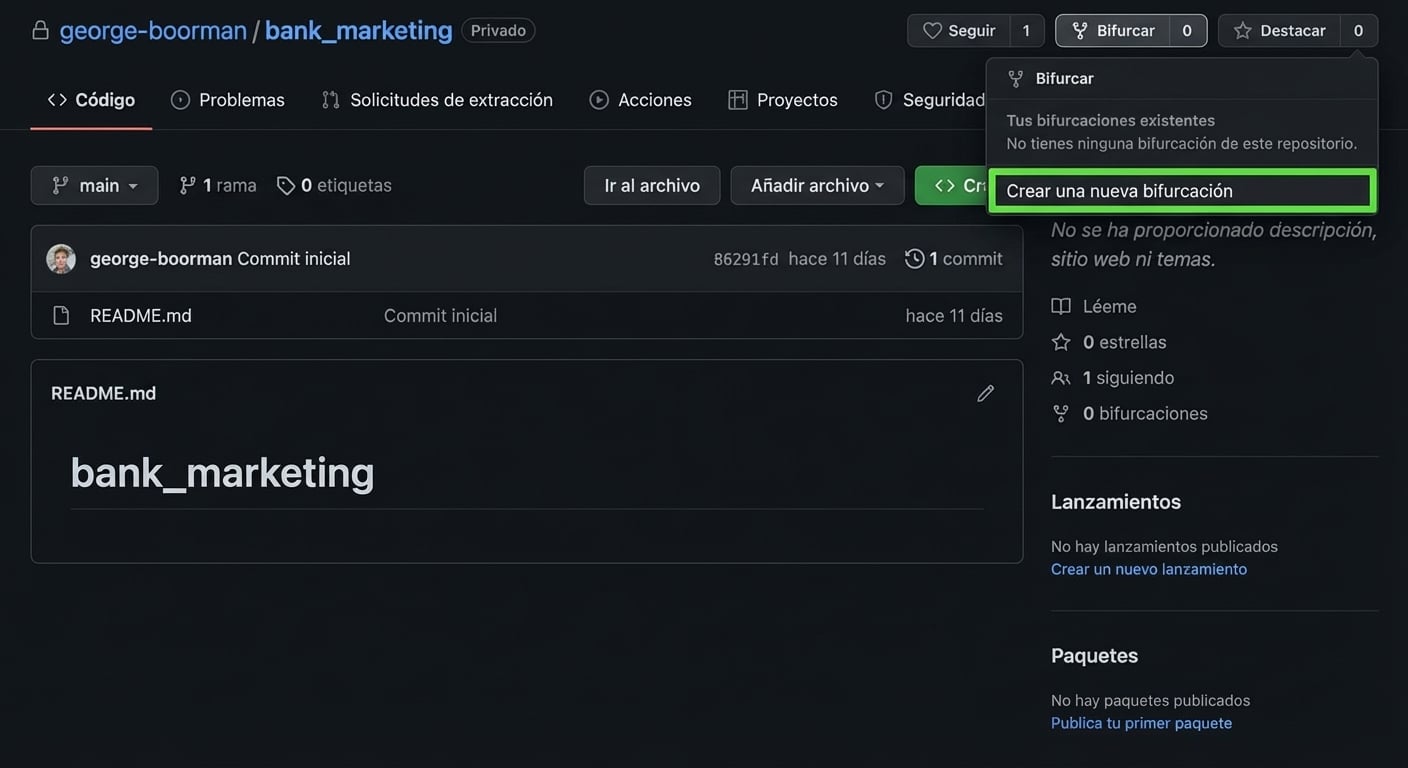1408x768 pixels.
Task: Click the commit history clock icon
Action: [915, 259]
